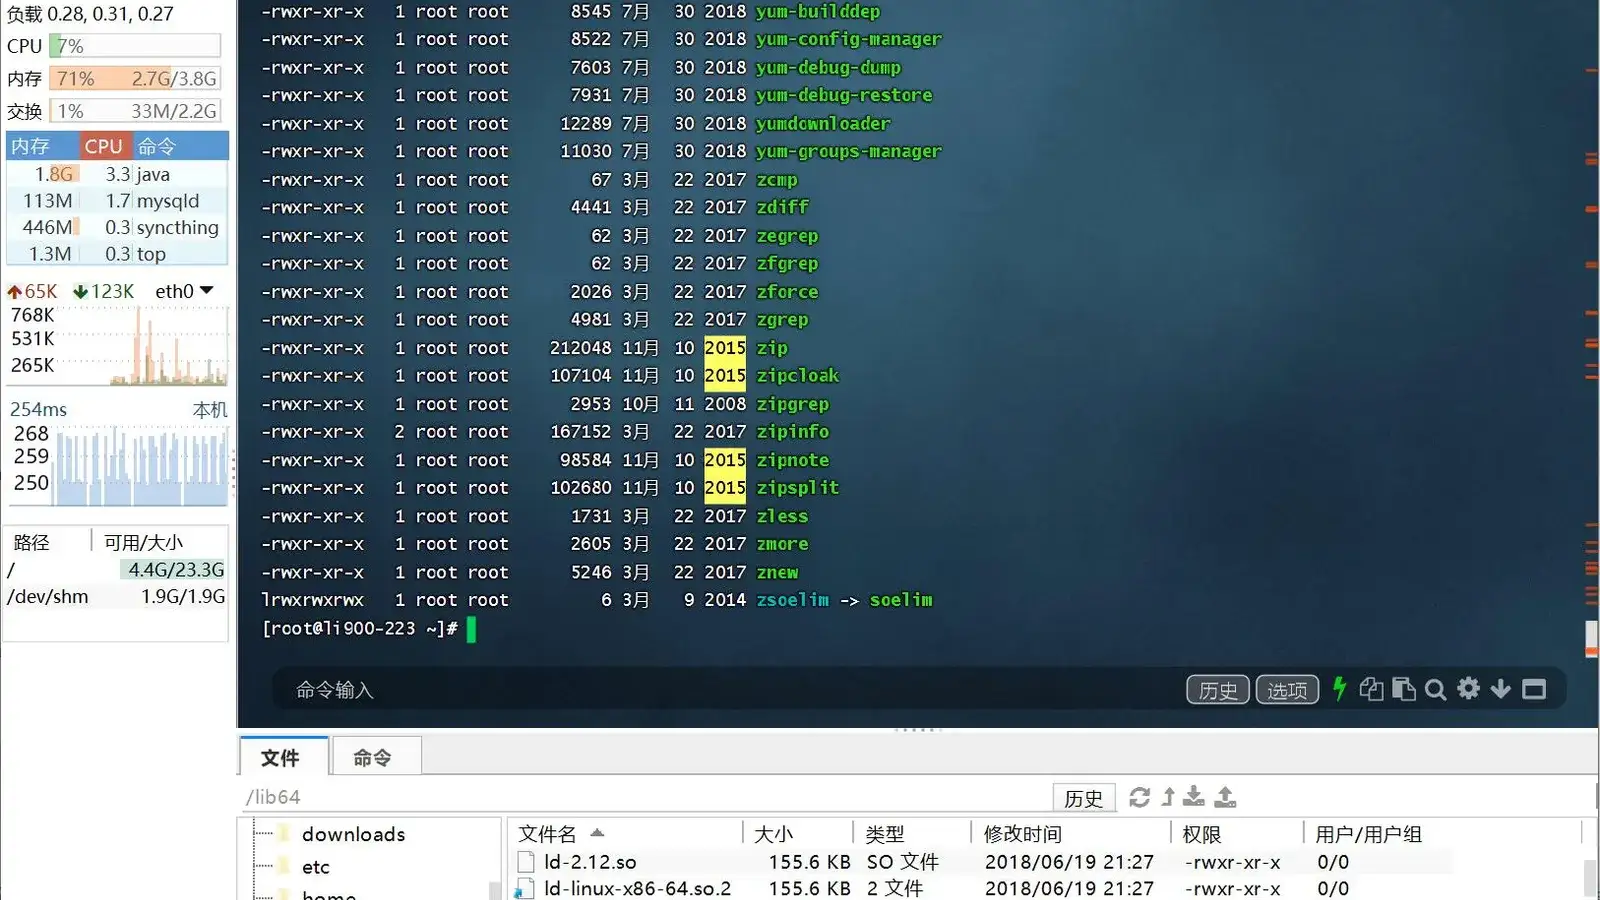The image size is (1600, 900).
Task: Click the zsoelim symlink entry in terminal
Action: (x=845, y=600)
